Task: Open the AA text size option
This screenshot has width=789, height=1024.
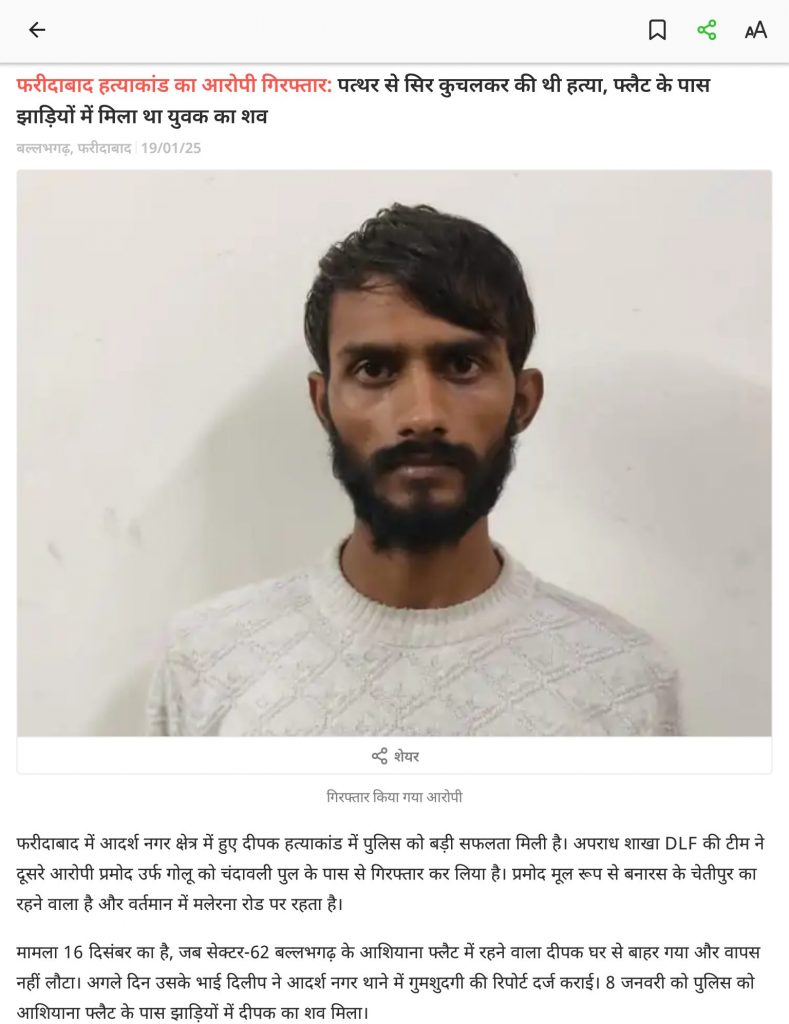Action: [x=756, y=30]
